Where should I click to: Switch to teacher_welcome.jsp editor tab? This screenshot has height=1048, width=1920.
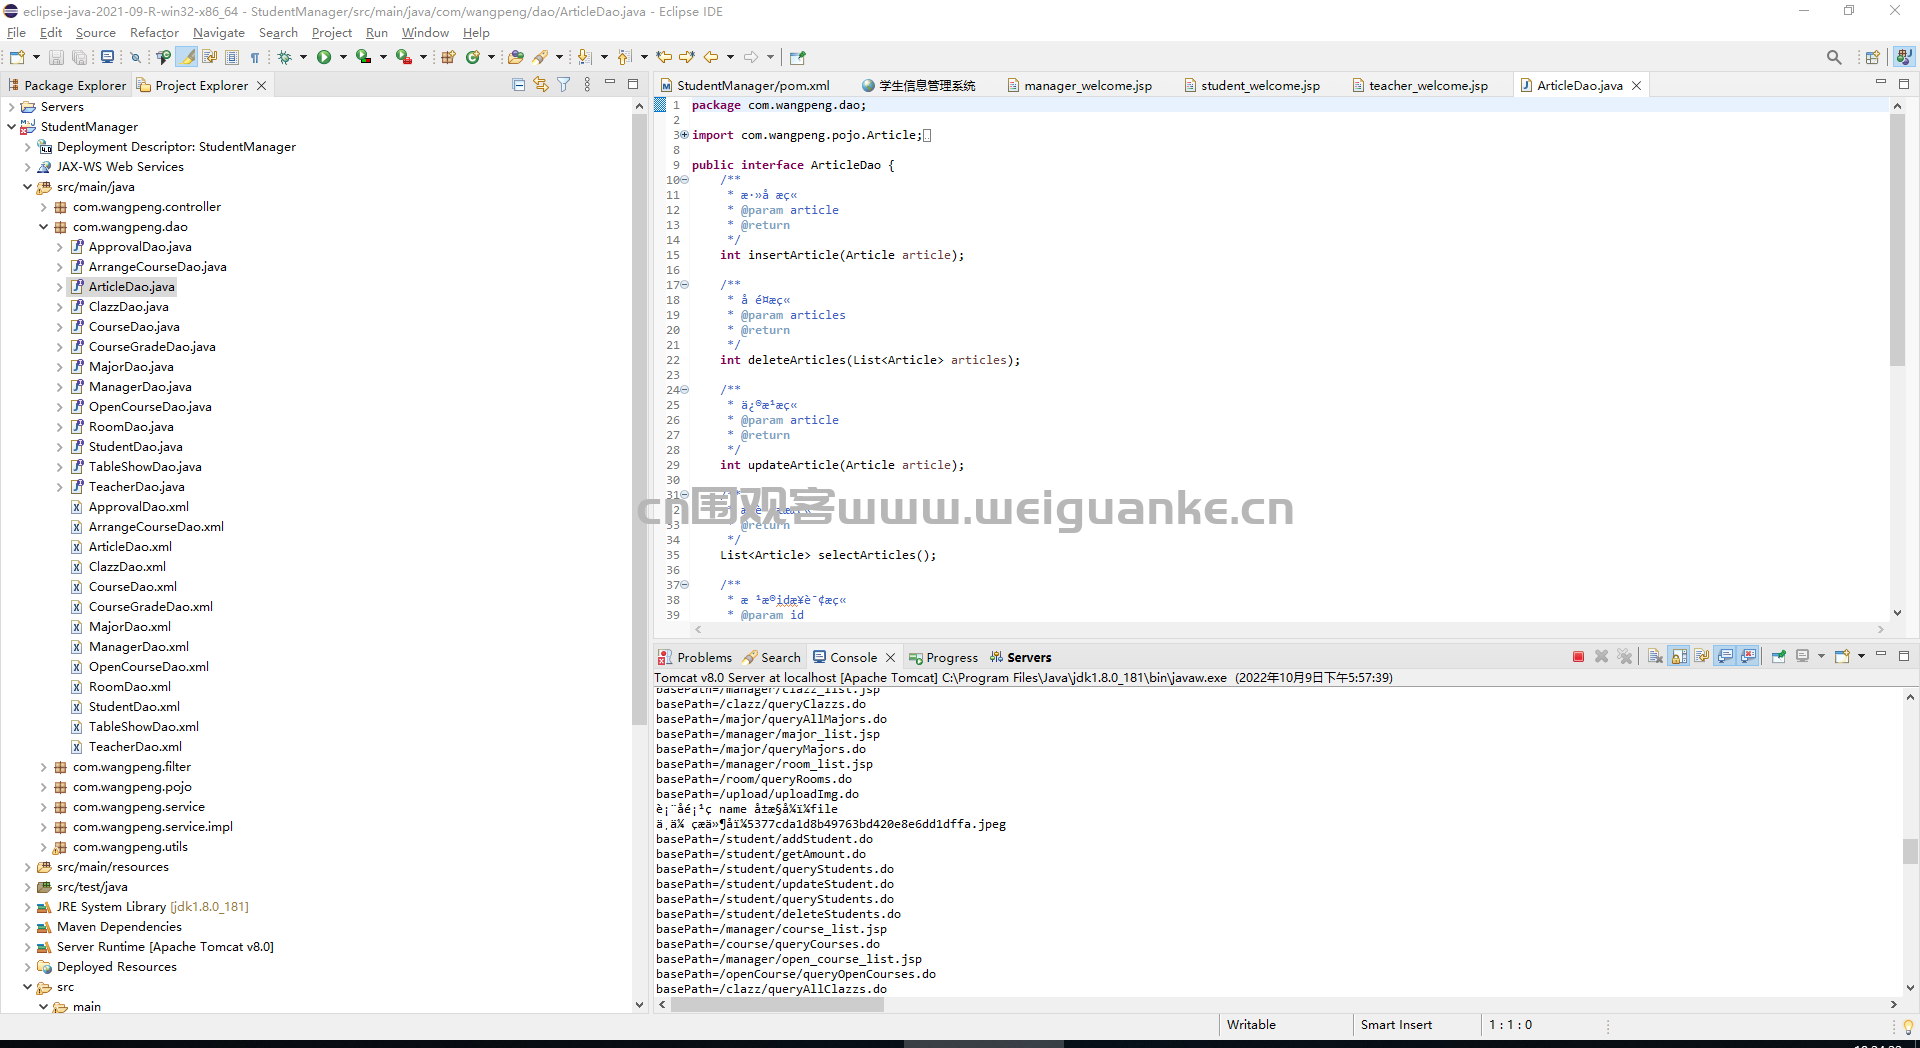coord(1420,86)
